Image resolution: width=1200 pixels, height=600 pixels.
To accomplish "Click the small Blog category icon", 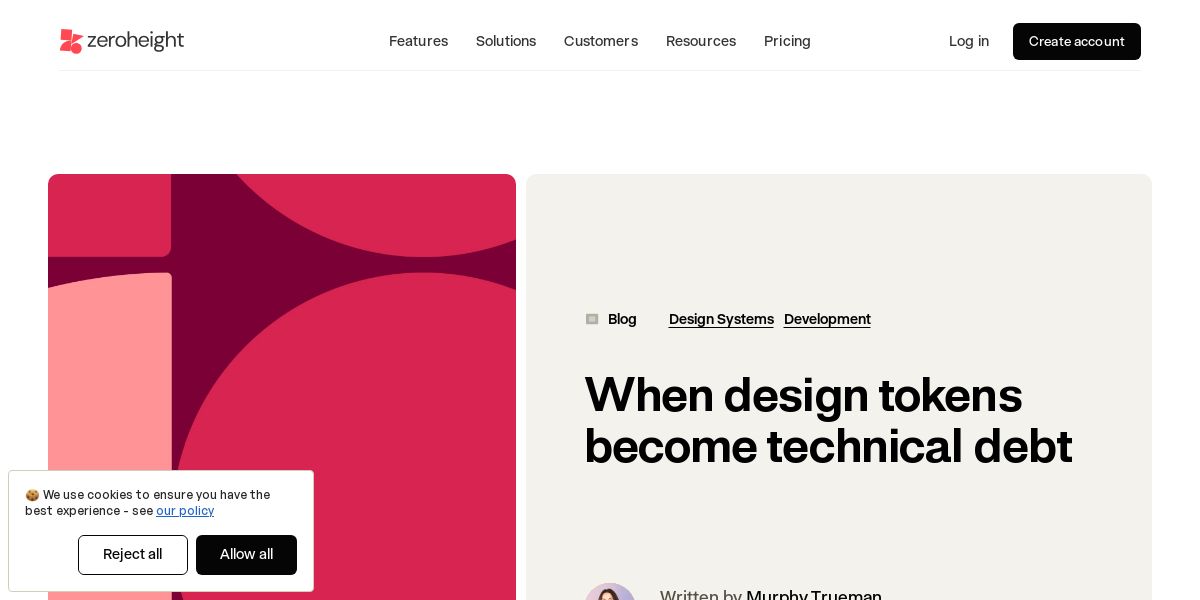I will pos(592,319).
